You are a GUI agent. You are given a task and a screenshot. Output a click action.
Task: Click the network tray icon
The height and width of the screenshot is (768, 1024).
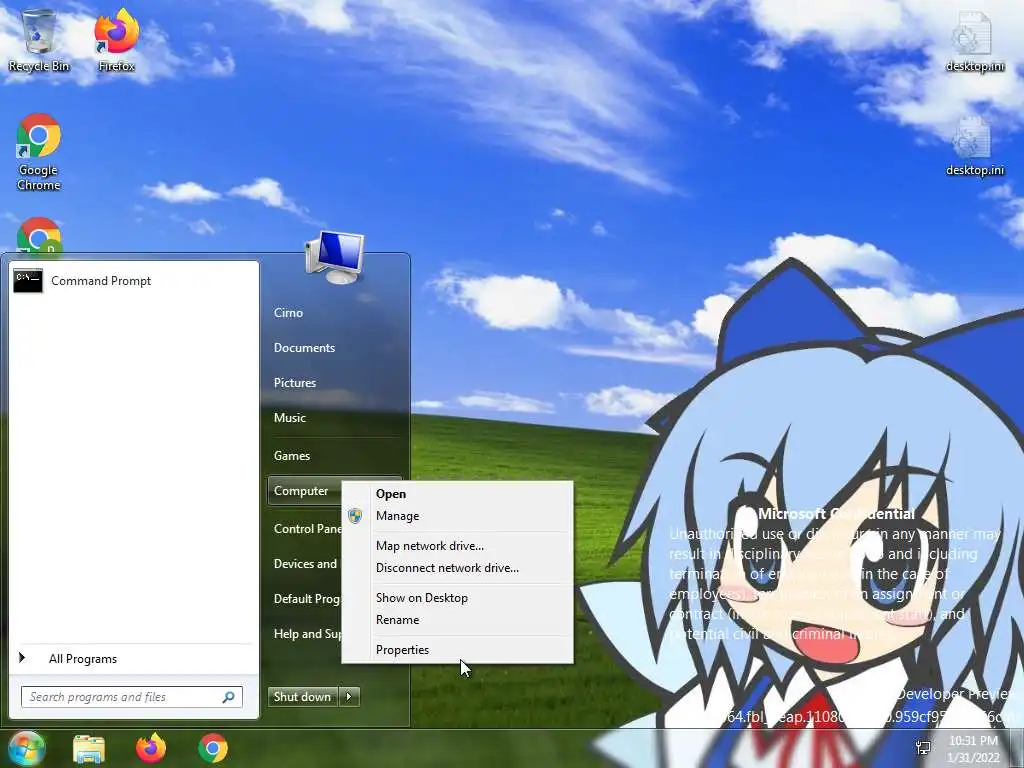923,748
